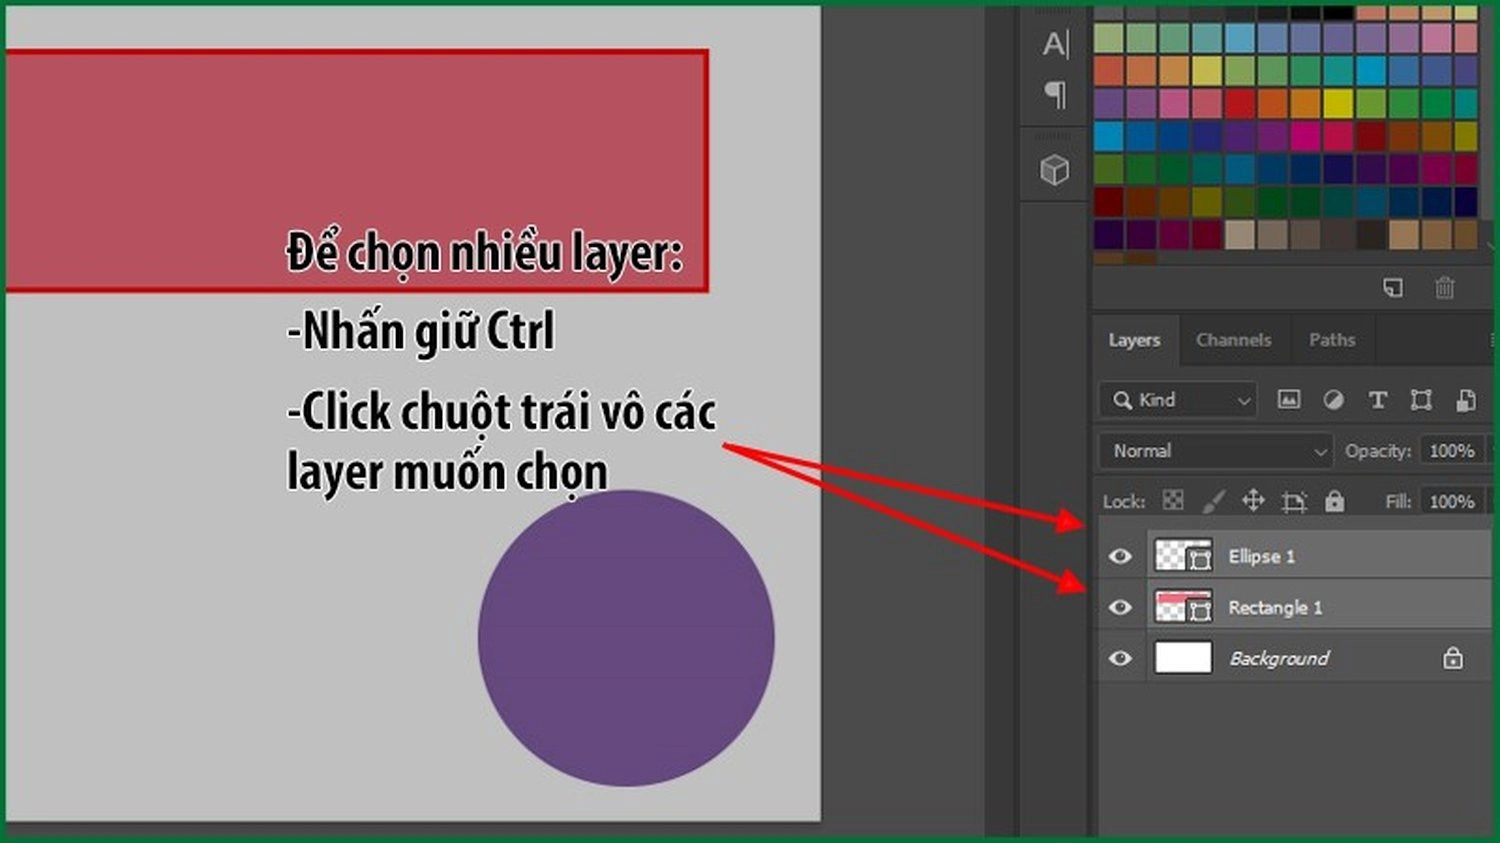Lock transparent pixels checkerboard icon
This screenshot has height=843, width=1500.
point(1173,500)
